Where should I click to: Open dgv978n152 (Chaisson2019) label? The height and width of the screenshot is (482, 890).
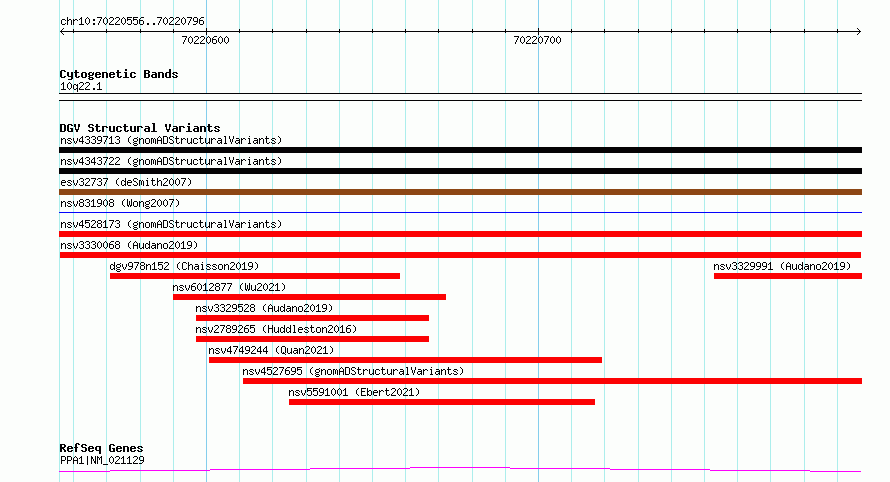click(184, 266)
